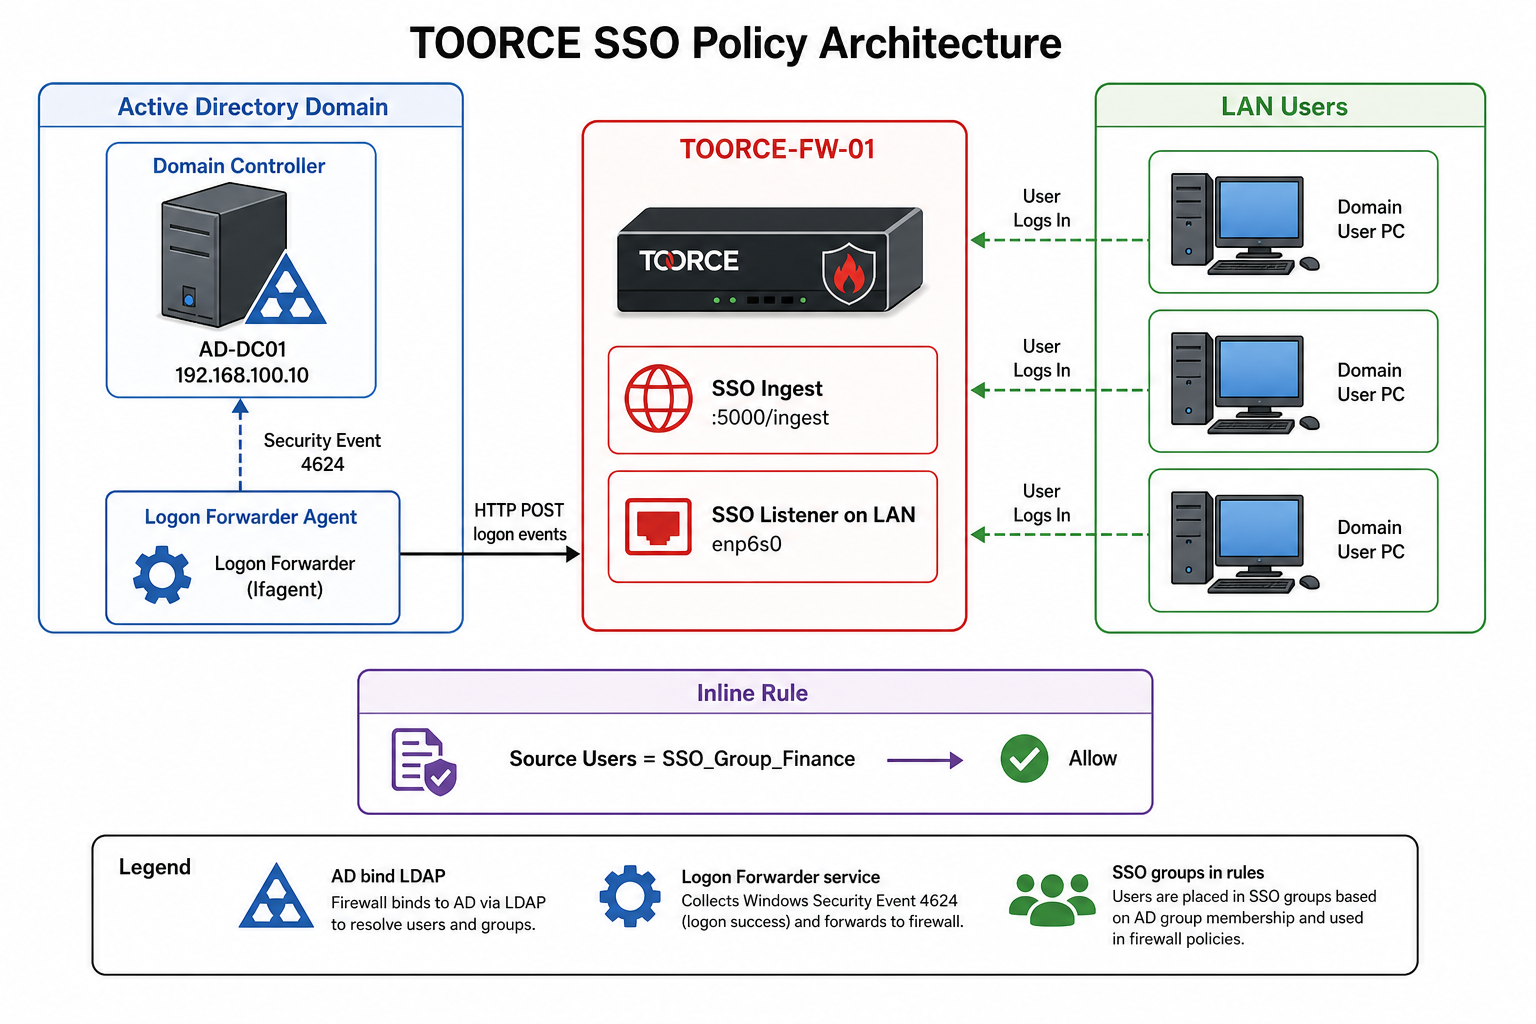
Task: Select the Logon Forwarder gear icon
Action: [162, 575]
